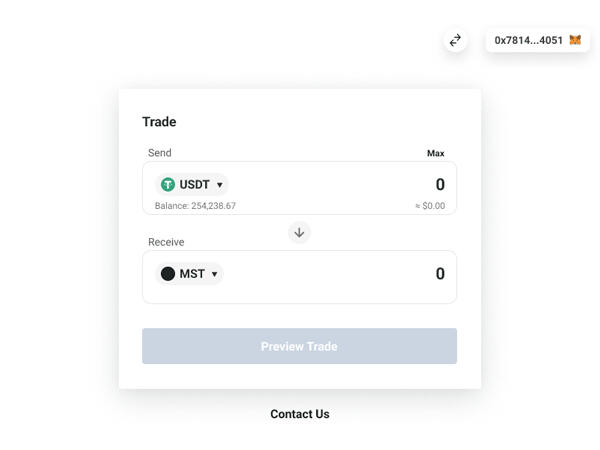Click the MetaMask fox icon
600x450 pixels.
[575, 40]
